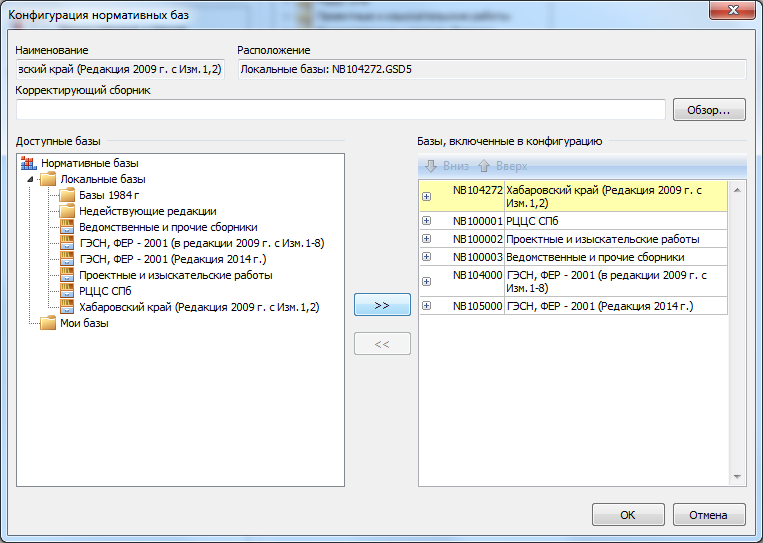Confirm configuration with OK button
This screenshot has height=543, width=763.
point(628,515)
